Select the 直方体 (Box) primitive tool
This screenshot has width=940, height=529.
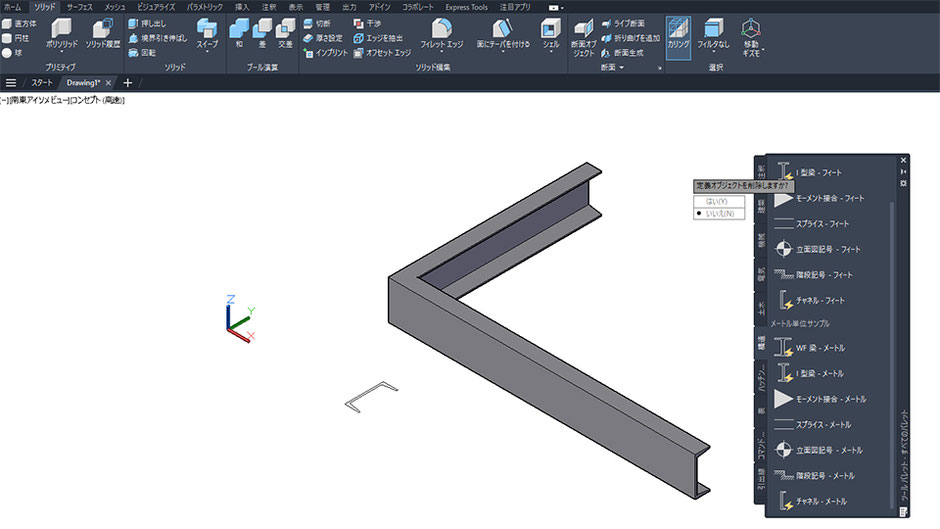coord(19,23)
